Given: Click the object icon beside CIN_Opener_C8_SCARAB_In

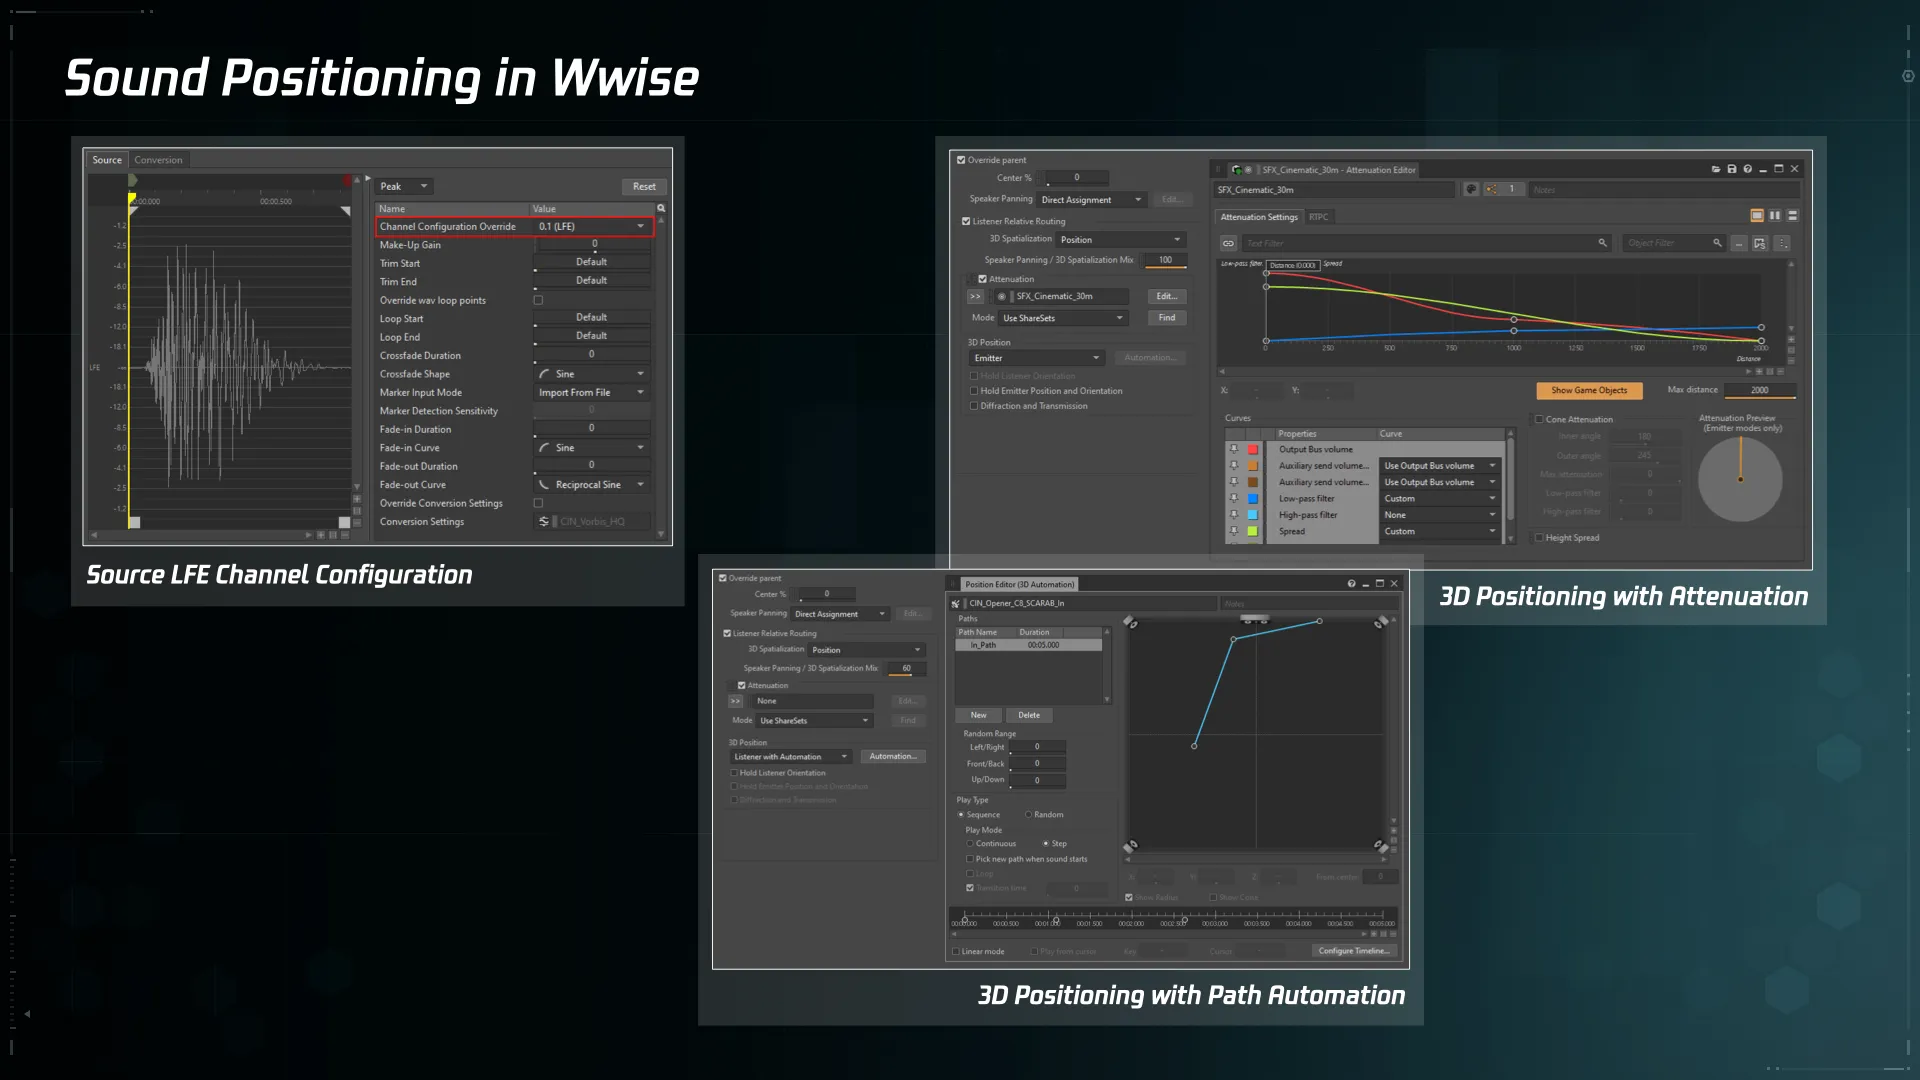Looking at the screenshot, I should click(x=956, y=604).
